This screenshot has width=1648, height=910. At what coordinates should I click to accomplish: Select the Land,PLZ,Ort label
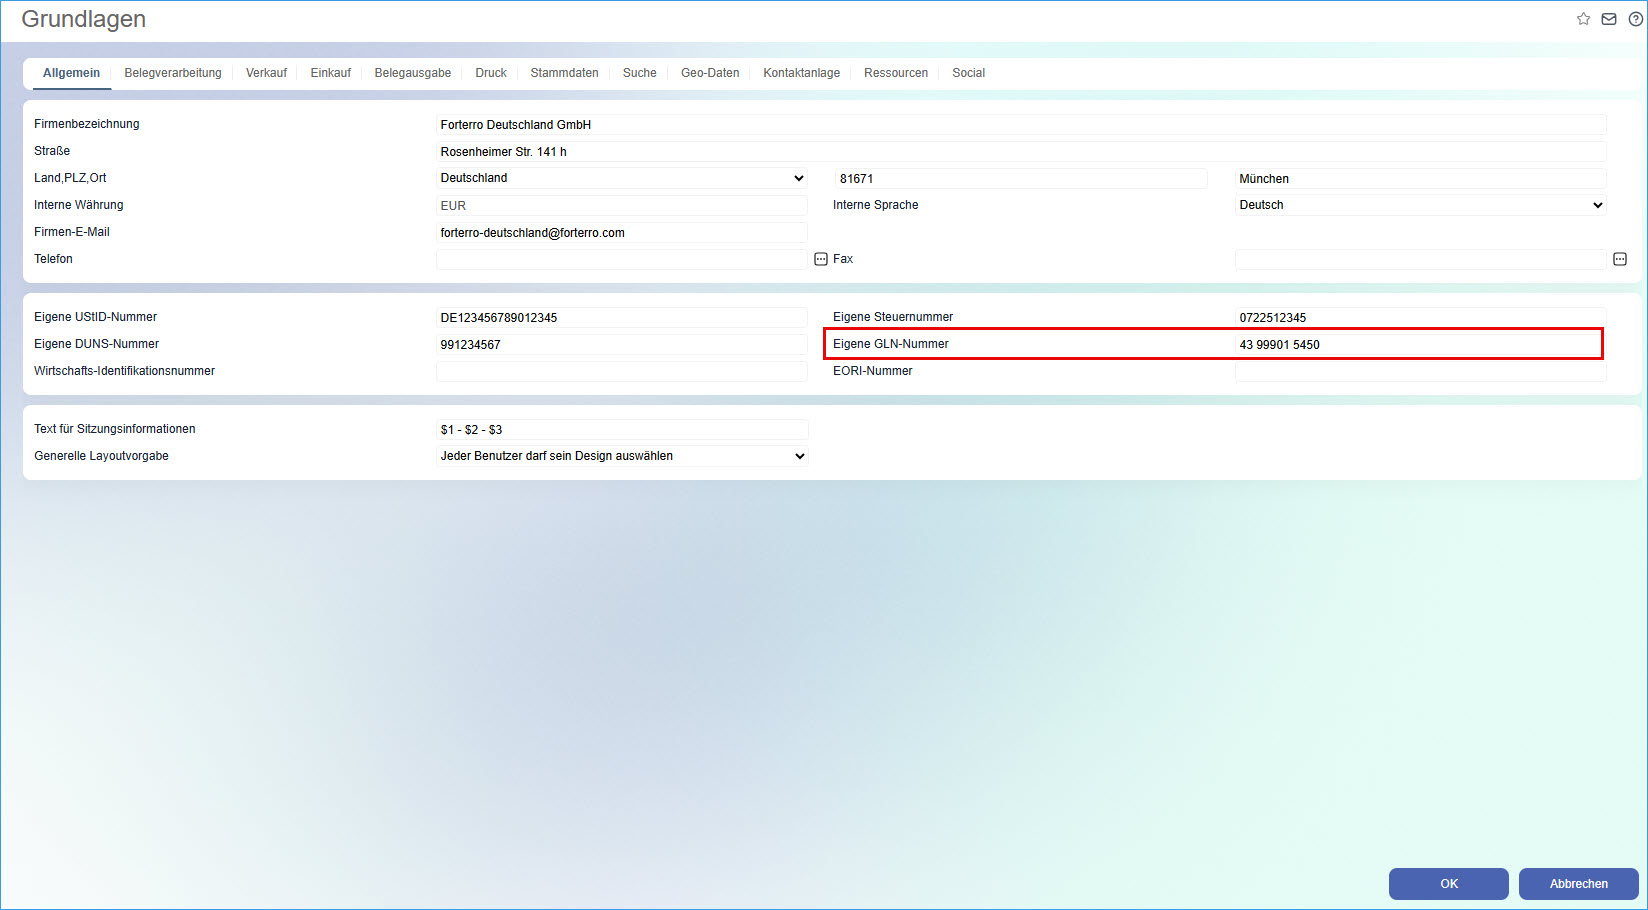pyautogui.click(x=70, y=178)
